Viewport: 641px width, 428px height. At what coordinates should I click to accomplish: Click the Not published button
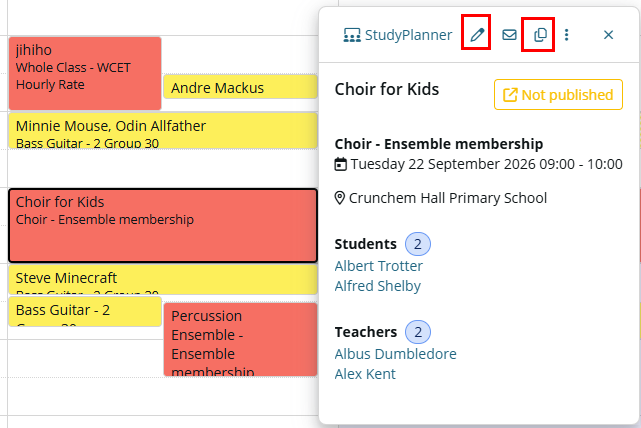click(558, 95)
